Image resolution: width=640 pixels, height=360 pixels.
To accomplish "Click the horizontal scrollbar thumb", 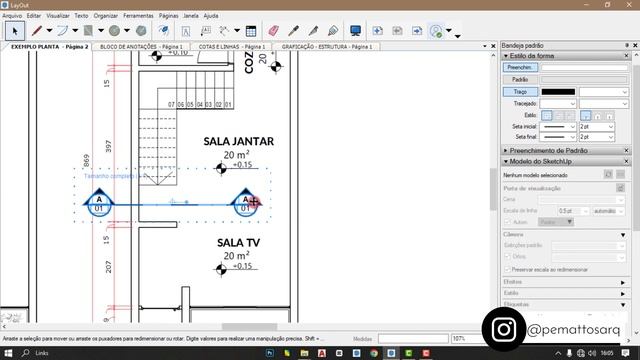I will click(x=249, y=327).
